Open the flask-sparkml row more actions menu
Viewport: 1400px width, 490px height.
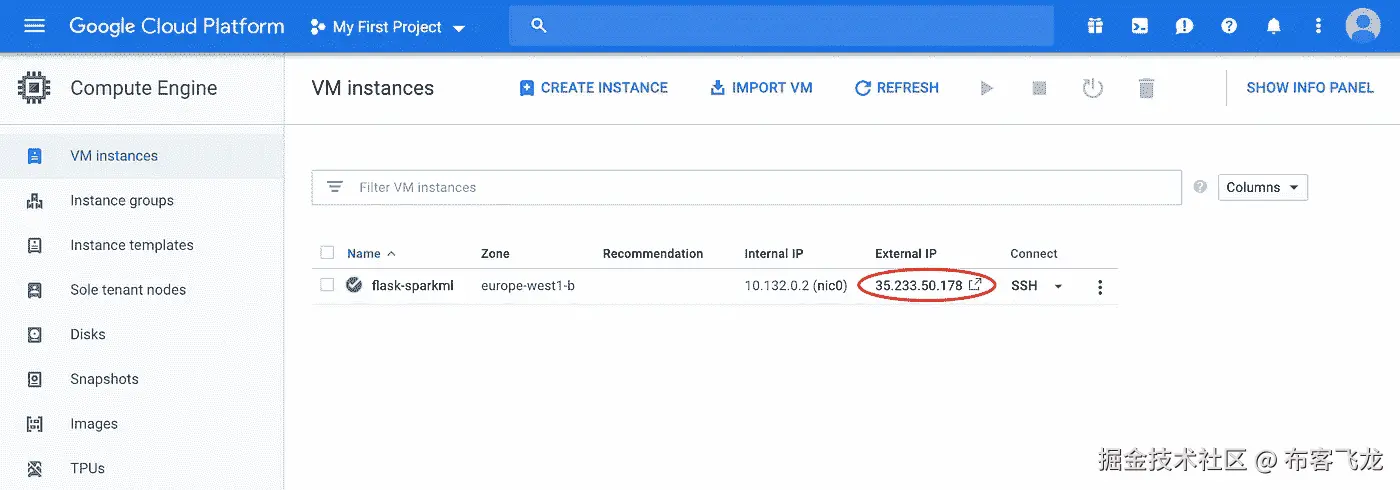point(1100,287)
